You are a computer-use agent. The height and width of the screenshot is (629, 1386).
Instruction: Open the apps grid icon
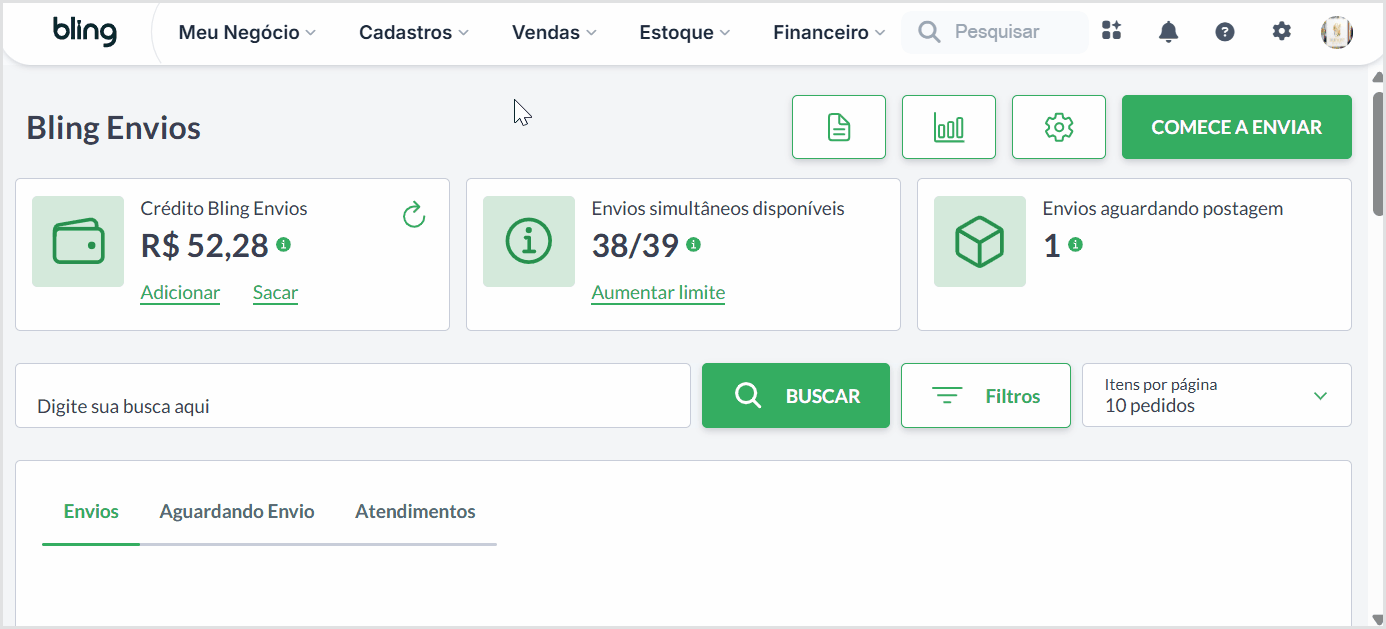pyautogui.click(x=1111, y=31)
